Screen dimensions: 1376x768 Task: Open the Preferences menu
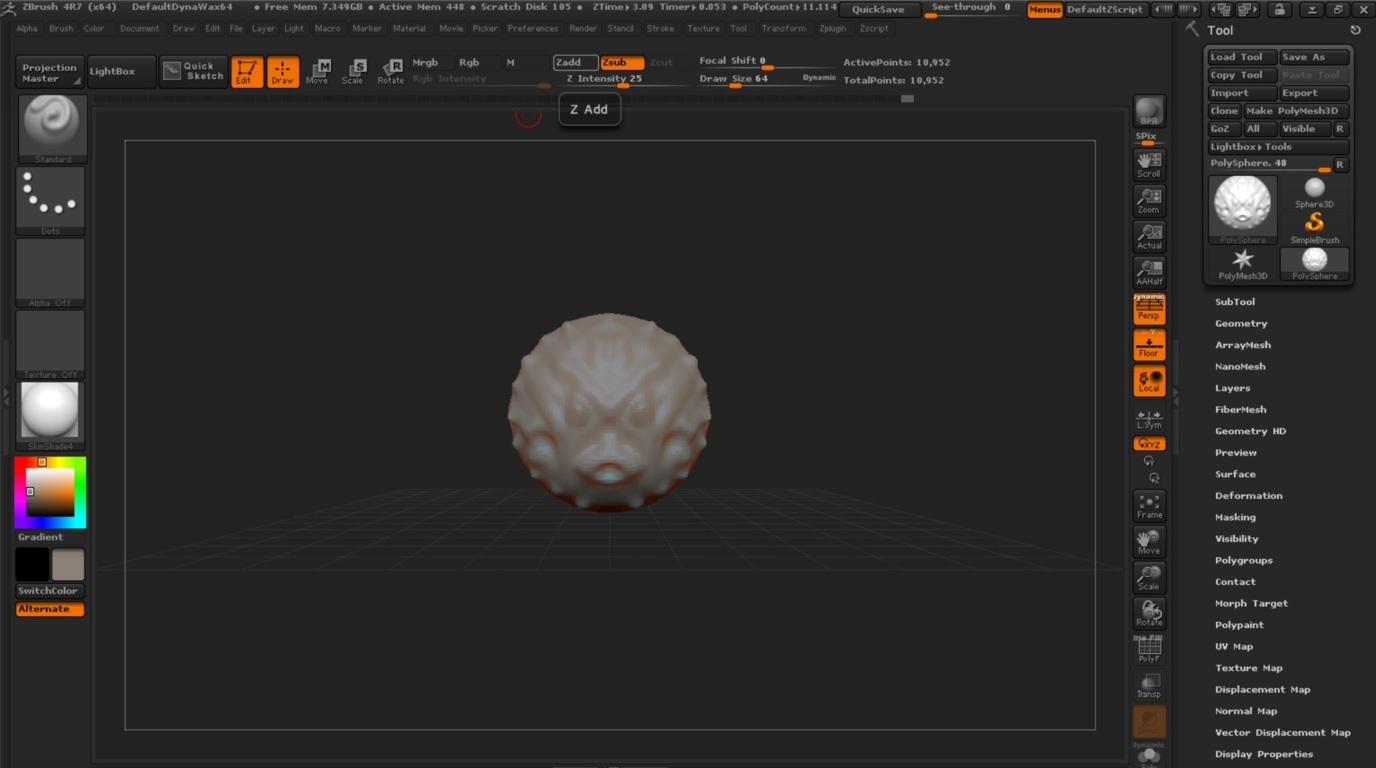(x=533, y=28)
